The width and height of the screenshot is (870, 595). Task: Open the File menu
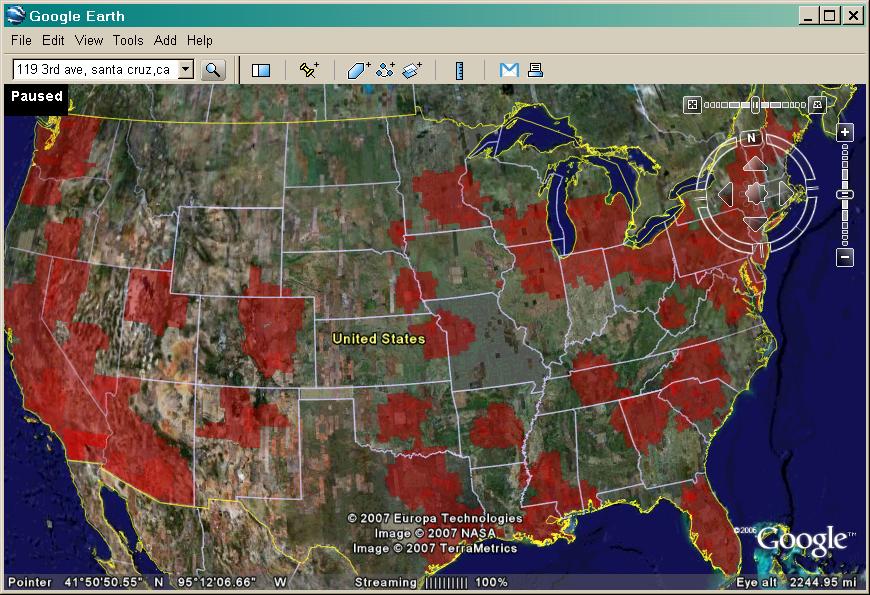(21, 40)
